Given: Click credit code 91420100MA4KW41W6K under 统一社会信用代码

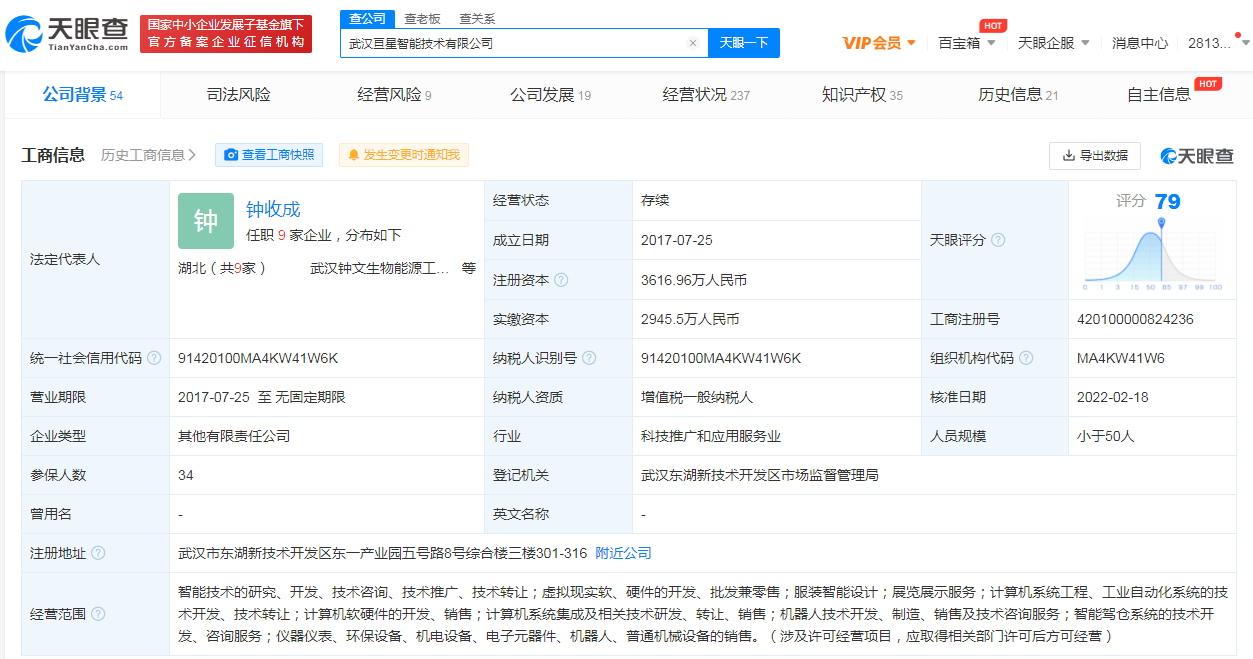Looking at the screenshot, I should 258,358.
